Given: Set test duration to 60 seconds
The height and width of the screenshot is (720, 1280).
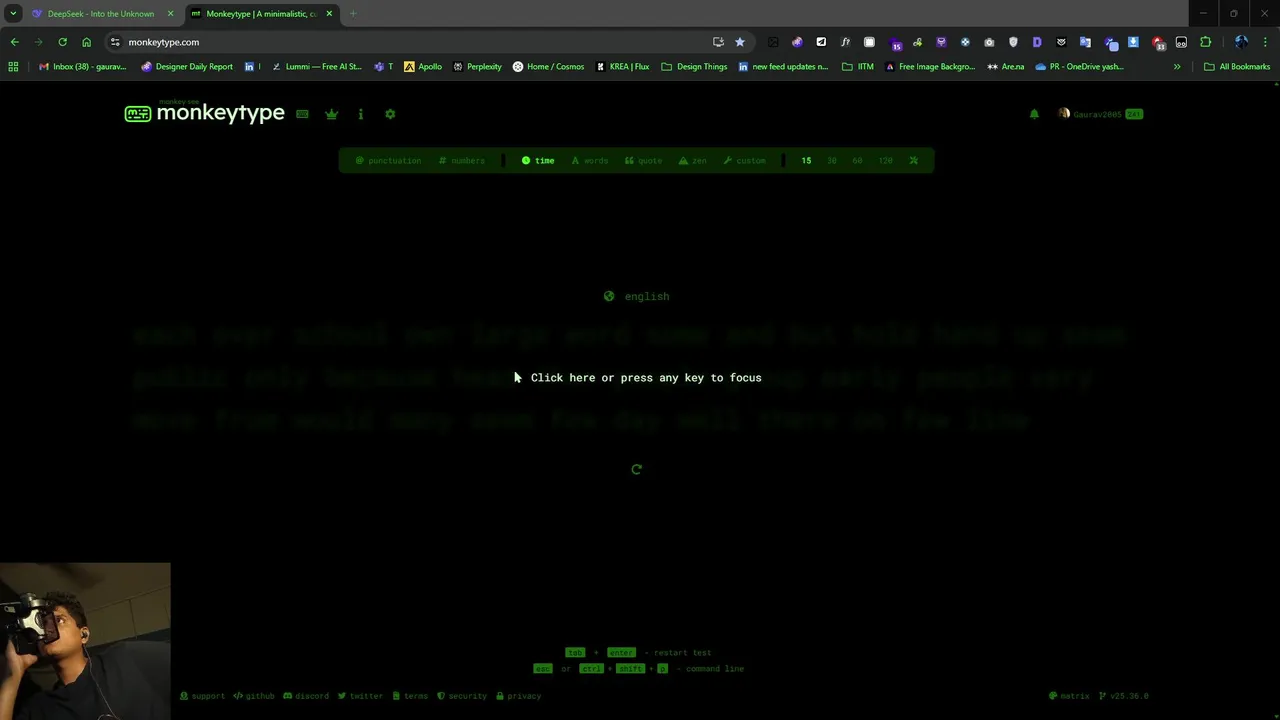Looking at the screenshot, I should [x=857, y=160].
